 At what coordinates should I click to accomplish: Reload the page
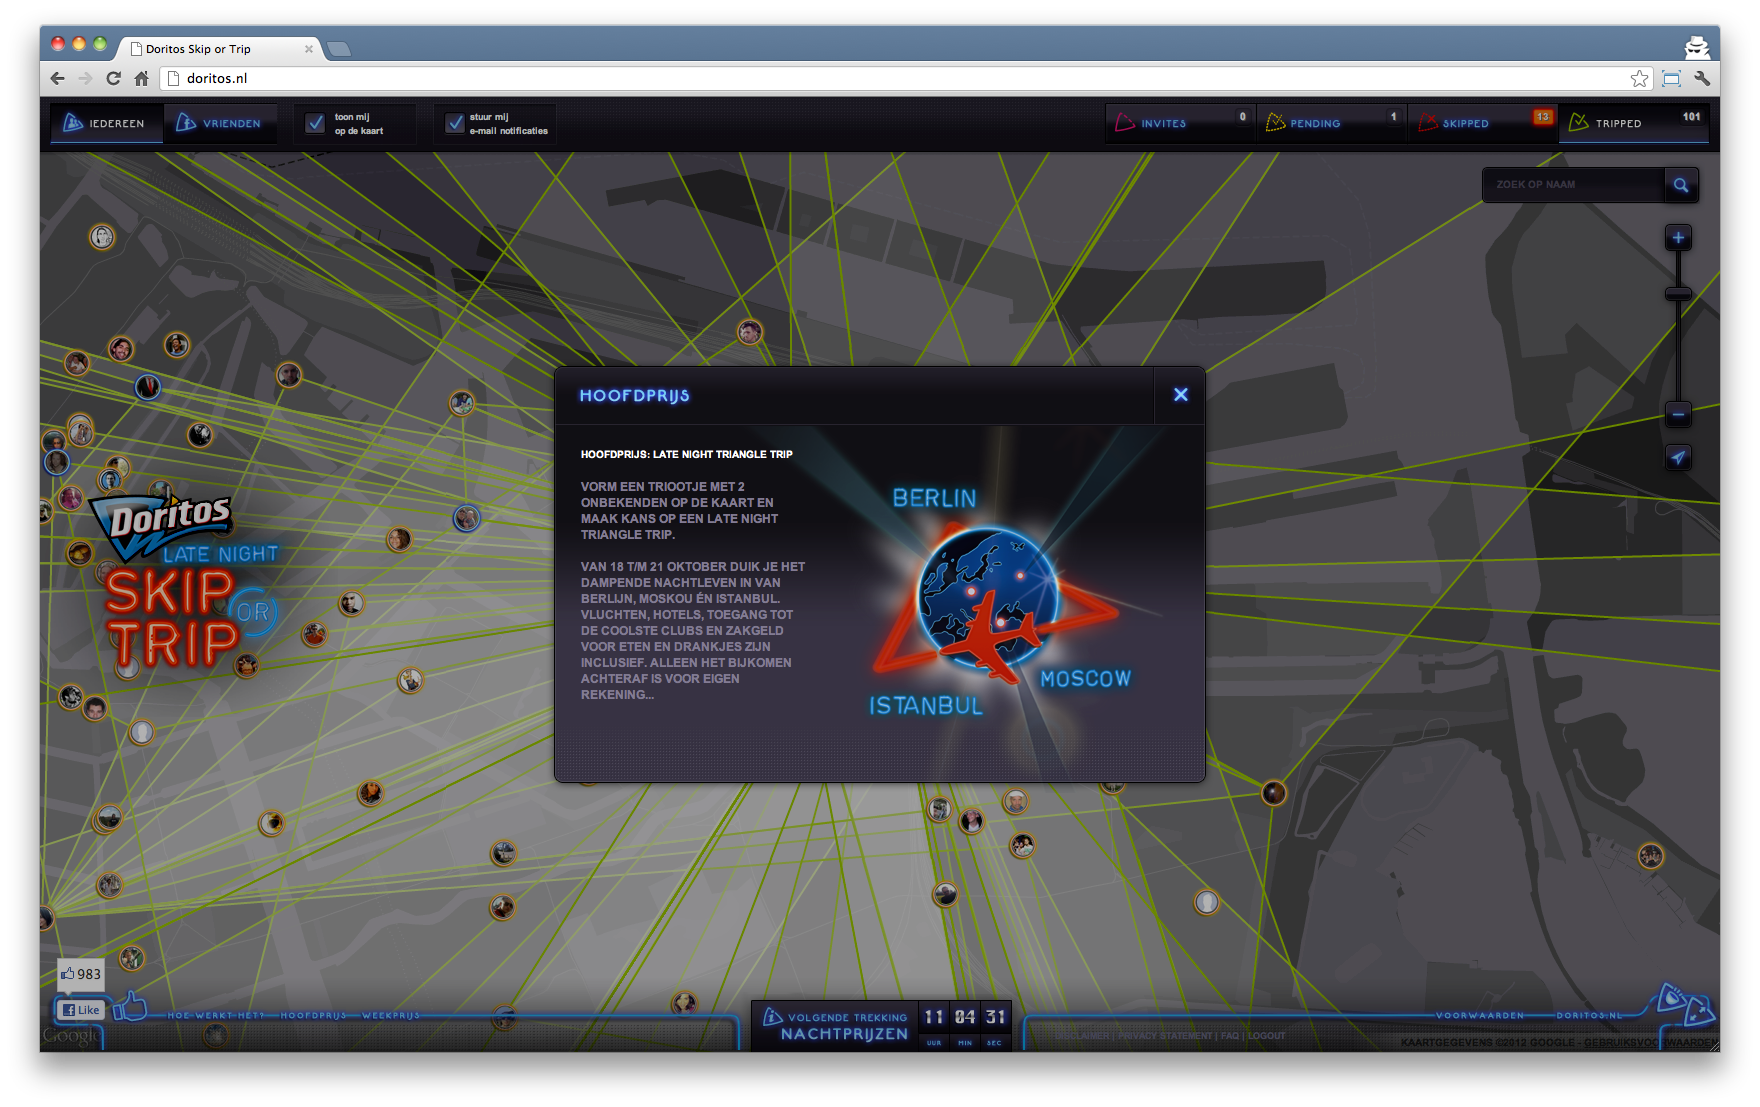[113, 78]
